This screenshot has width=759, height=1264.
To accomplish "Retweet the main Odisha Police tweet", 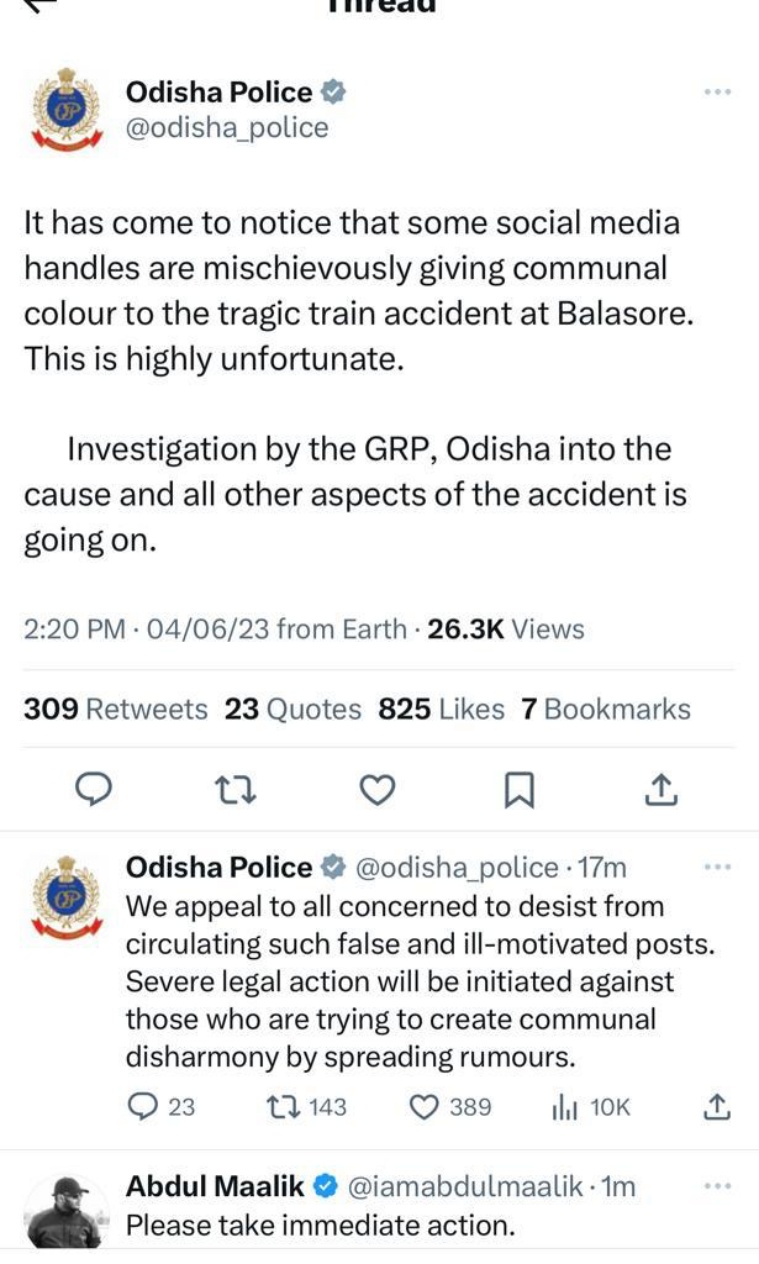I will coord(237,791).
